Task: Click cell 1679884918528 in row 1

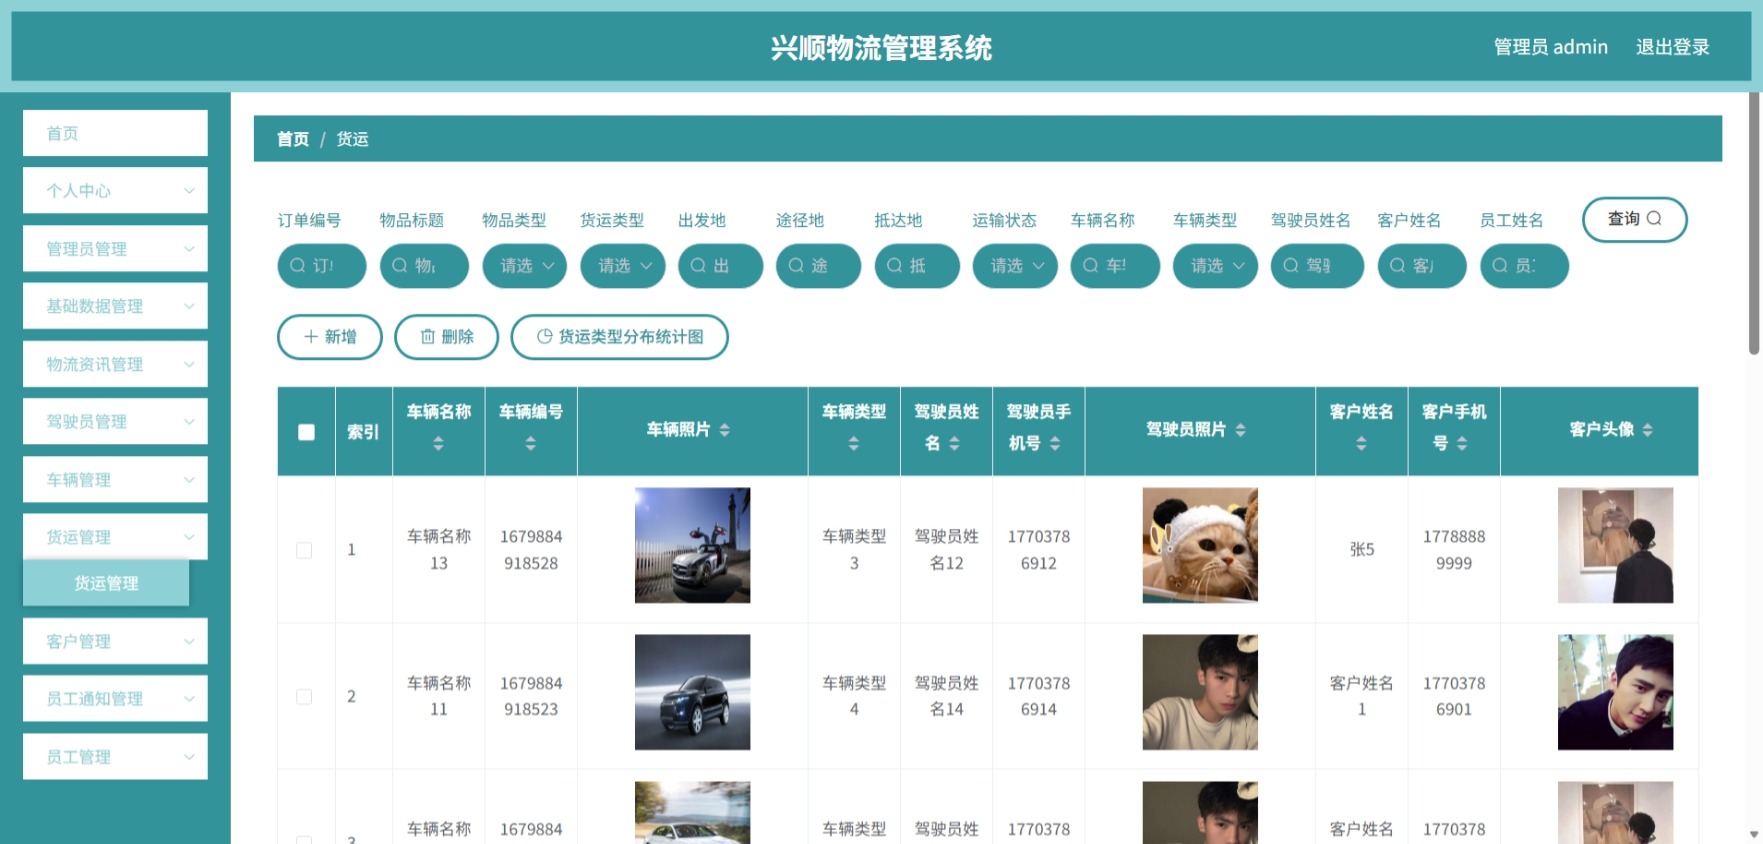Action: [531, 550]
